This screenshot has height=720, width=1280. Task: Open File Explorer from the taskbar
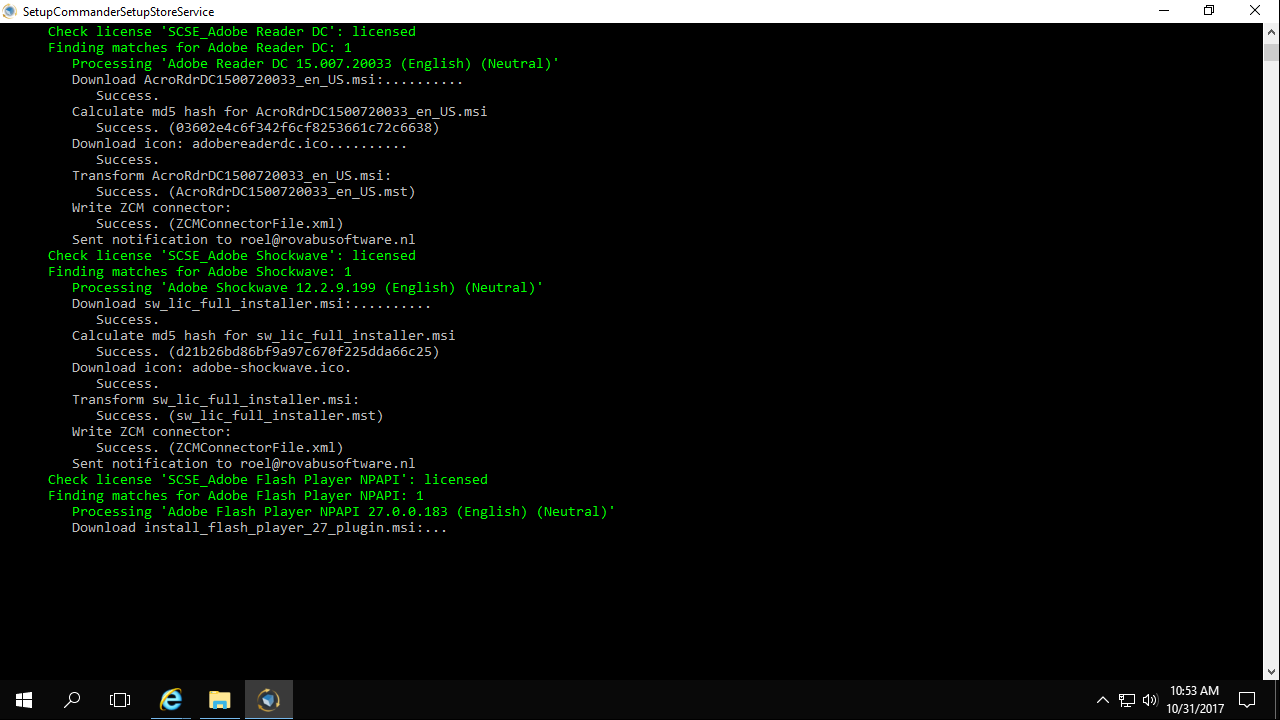coord(220,700)
